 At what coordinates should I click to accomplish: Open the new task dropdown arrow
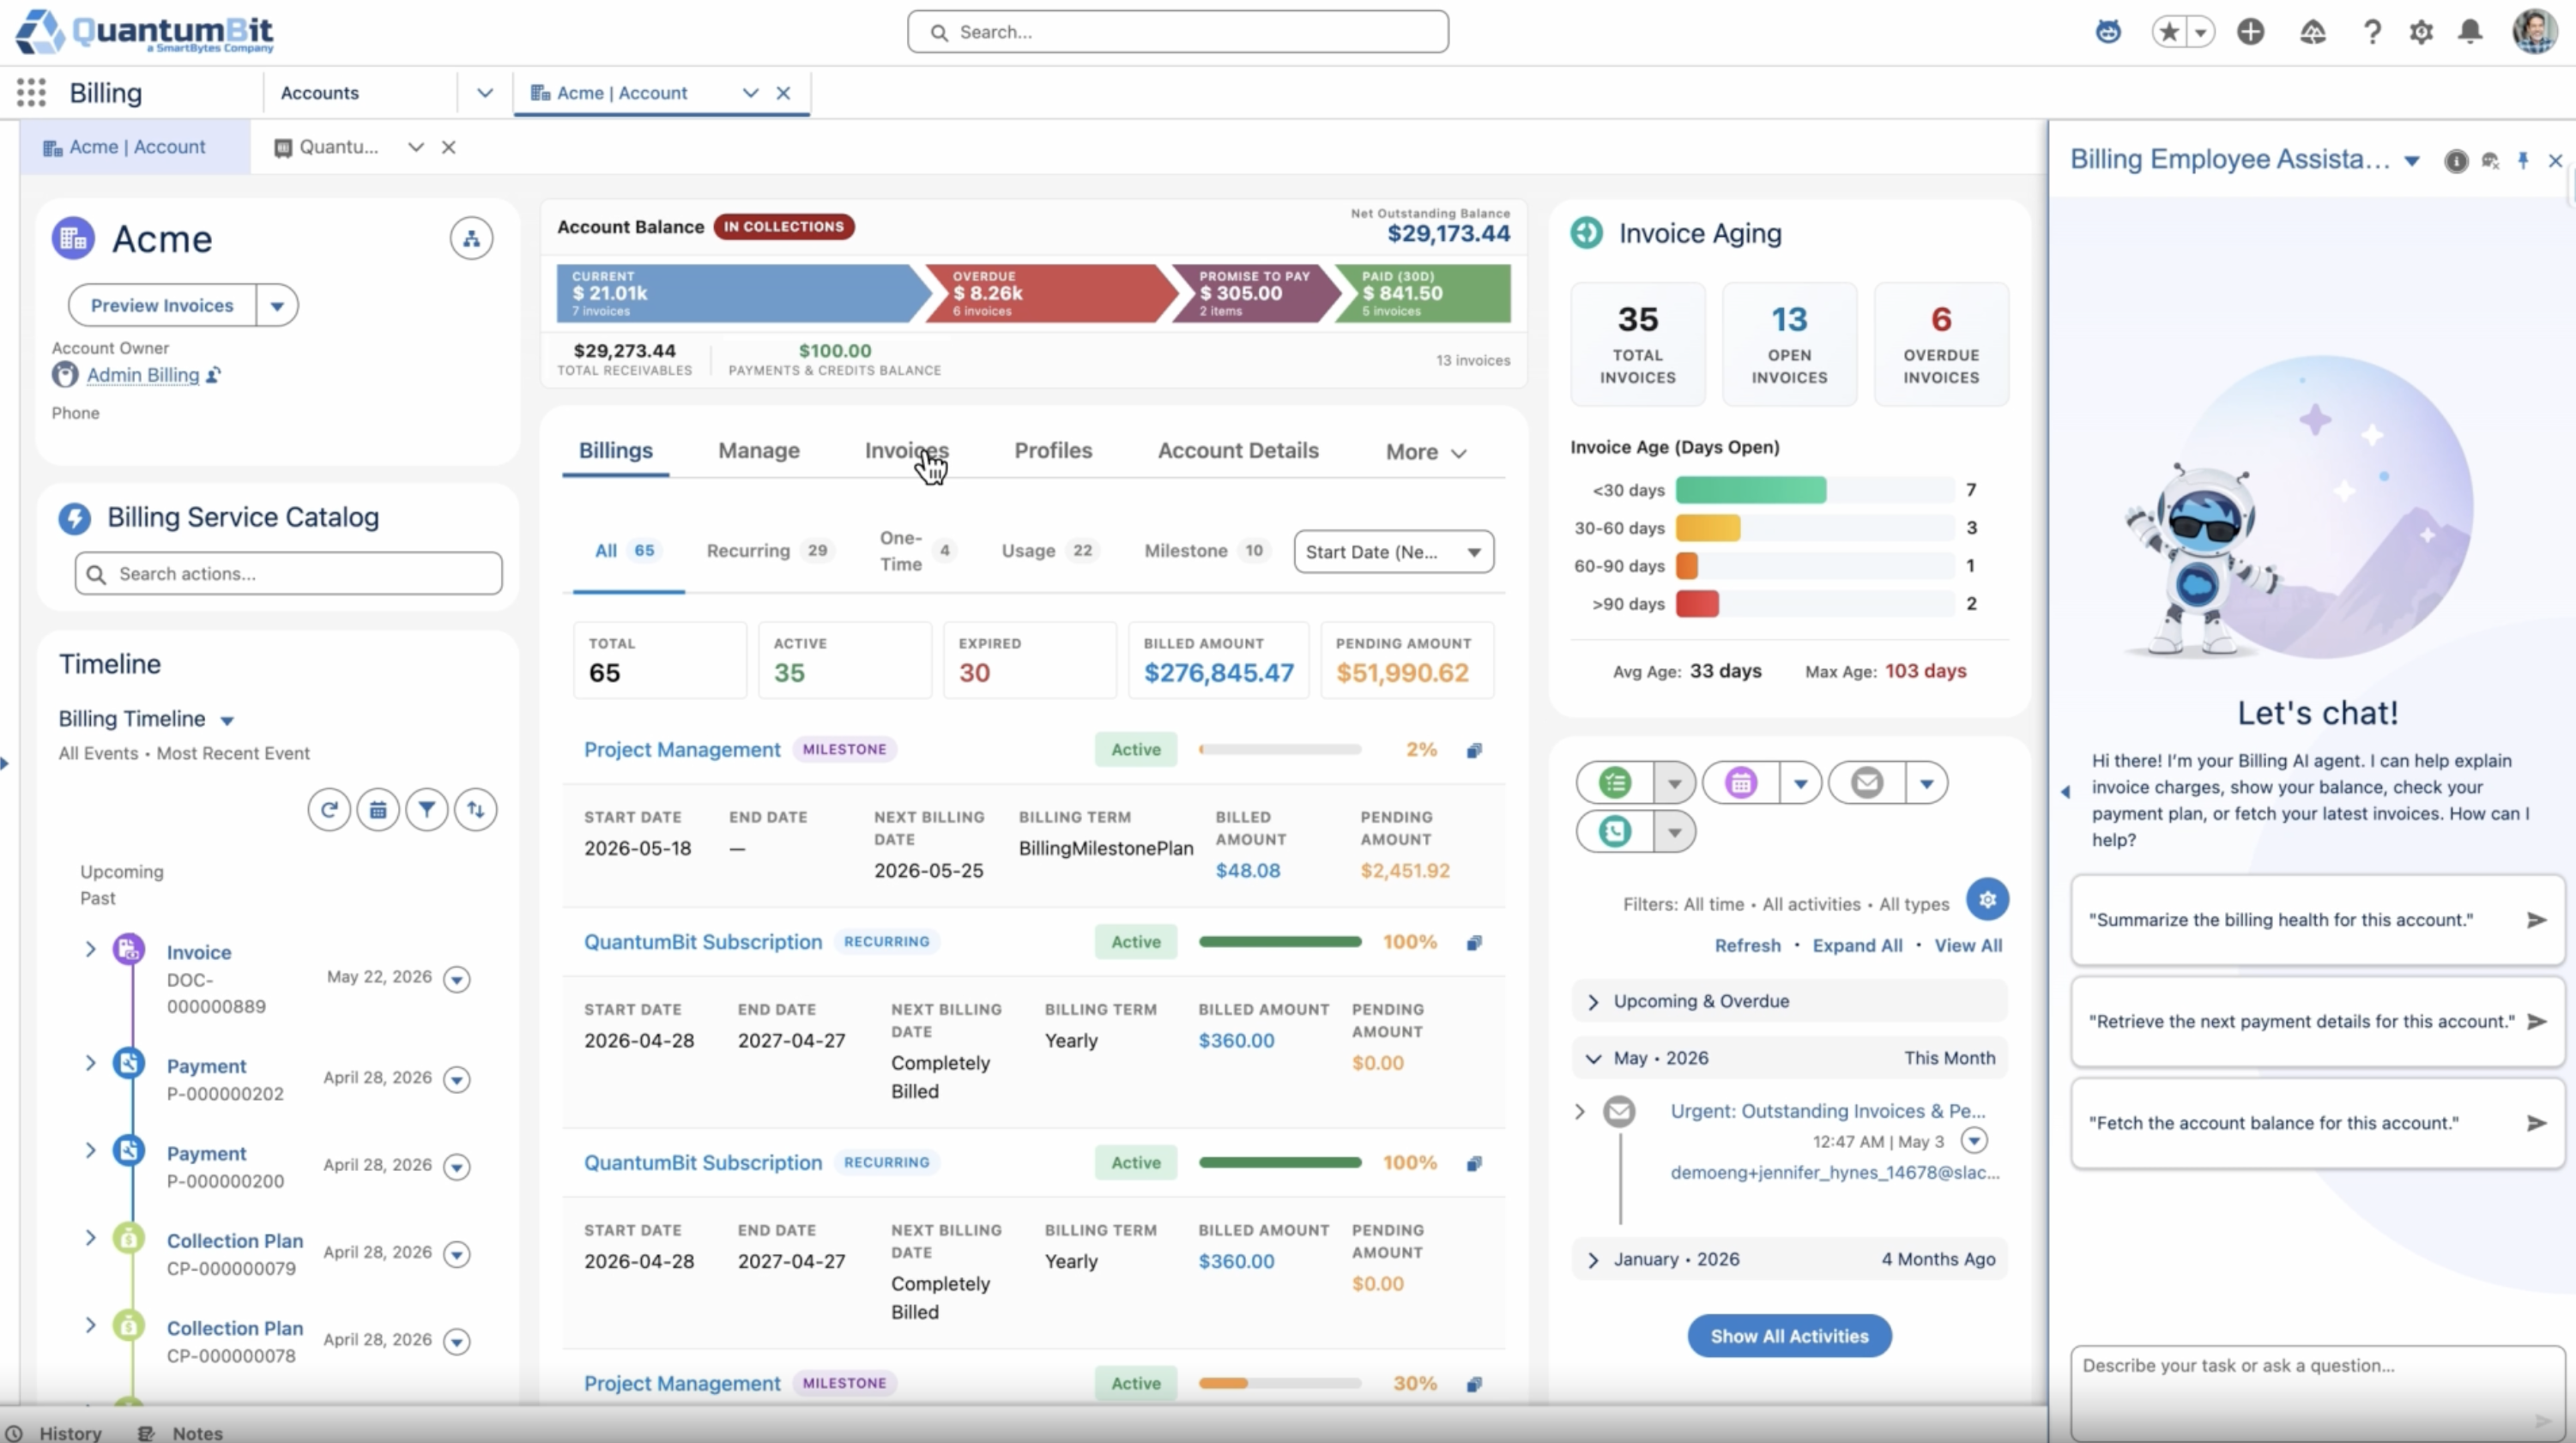1674,783
